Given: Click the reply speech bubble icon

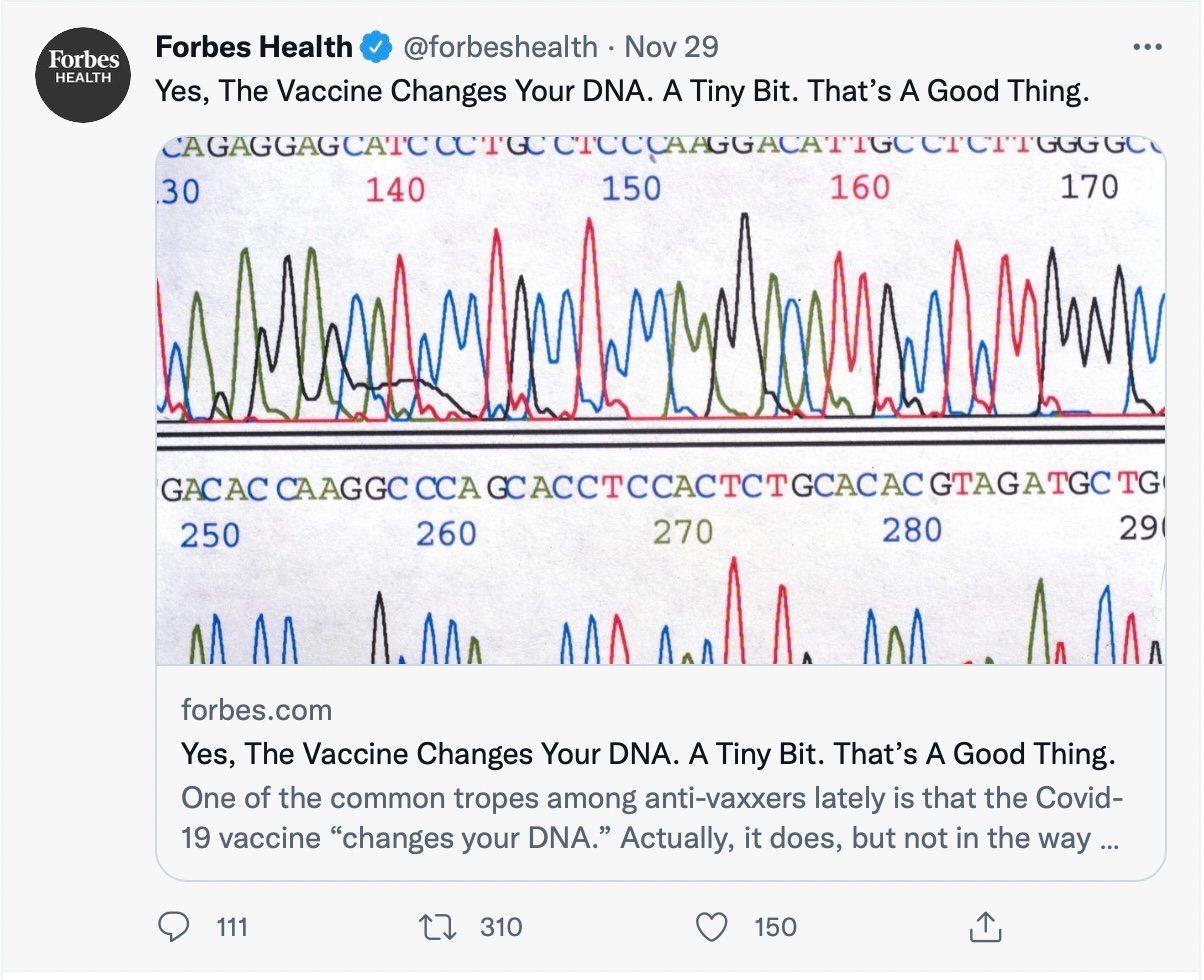Looking at the screenshot, I should (174, 927).
